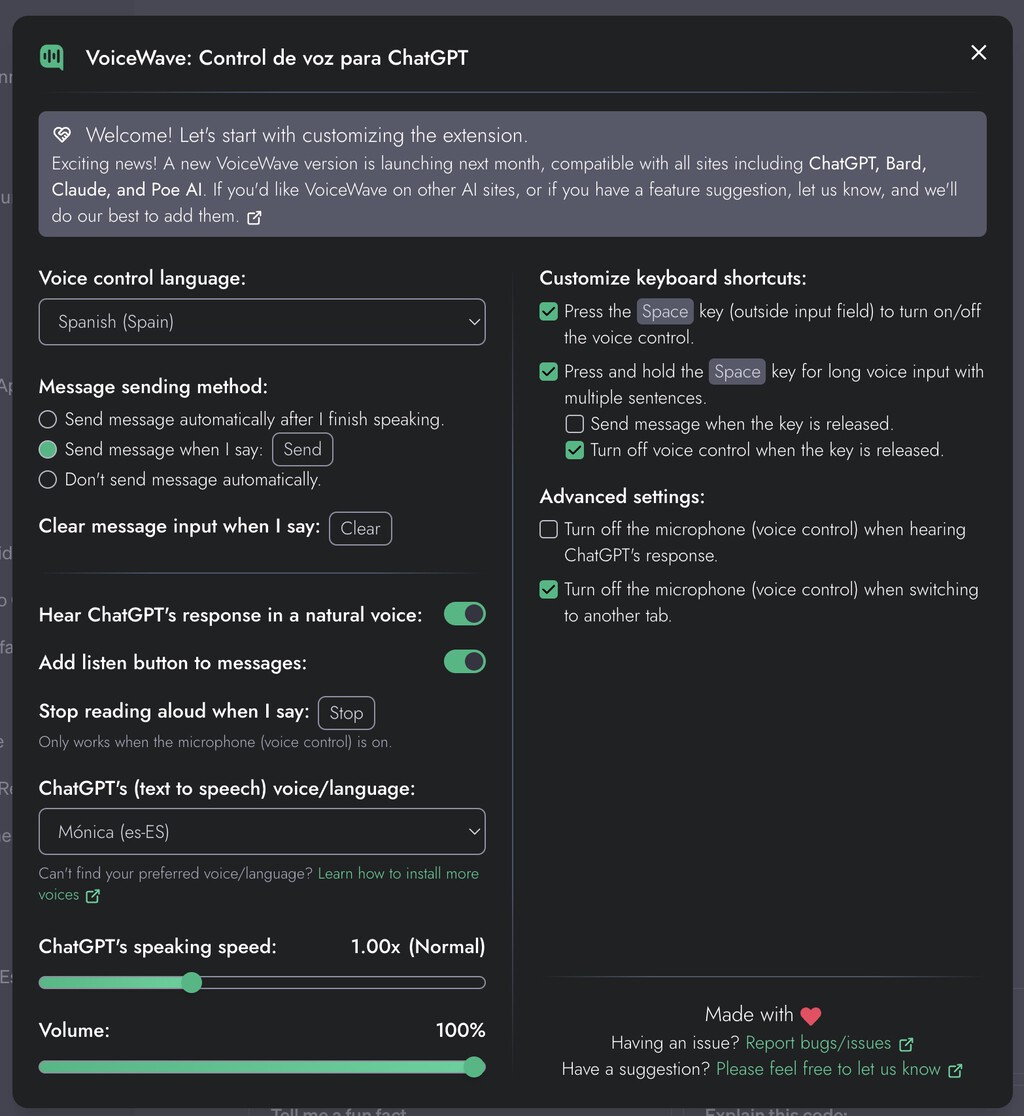
Task: Check "Turn off the microphone when hearing ChatGPT's response"
Action: pyautogui.click(x=548, y=528)
